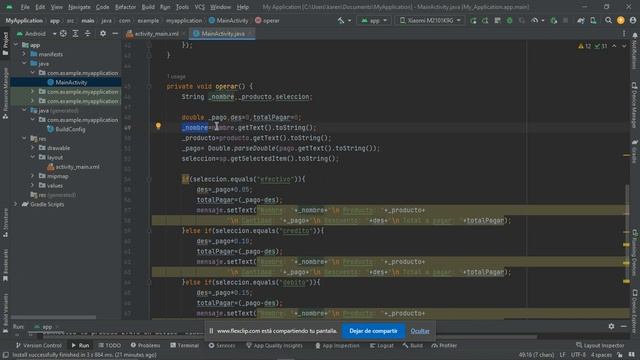Open the Run tool window button
The width and height of the screenshot is (640, 360).
pos(80,346)
